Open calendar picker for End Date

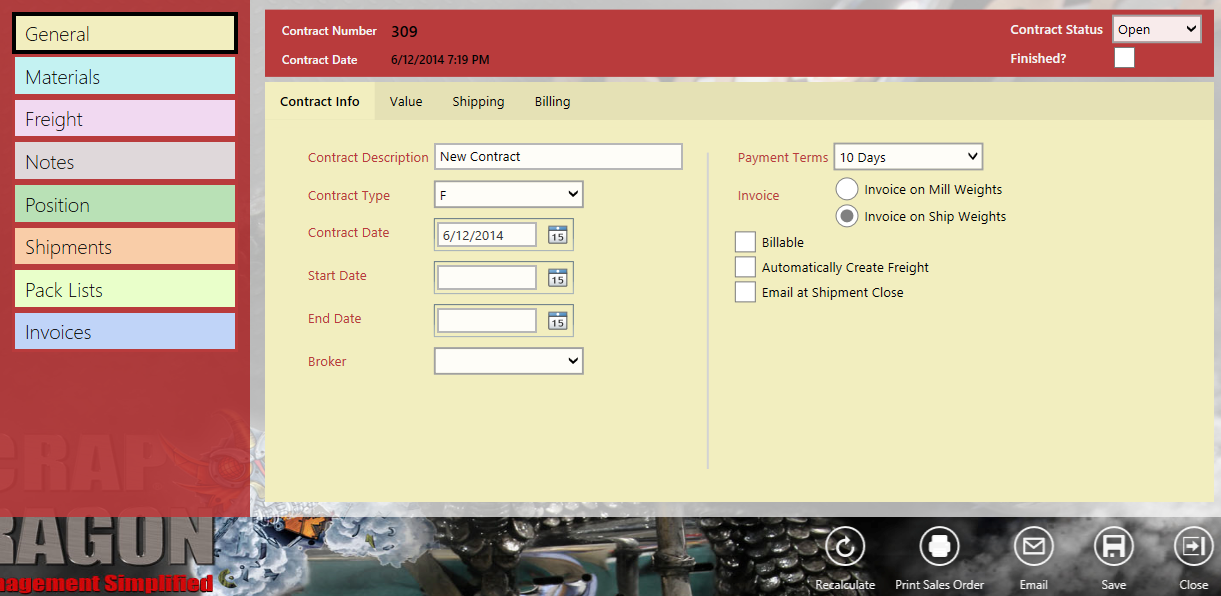(557, 321)
